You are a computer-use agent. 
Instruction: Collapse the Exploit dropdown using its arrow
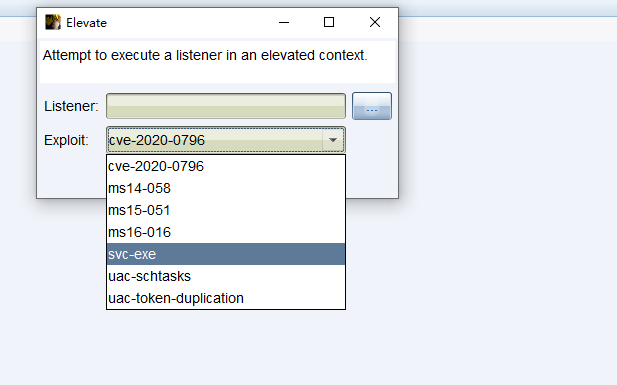point(333,140)
